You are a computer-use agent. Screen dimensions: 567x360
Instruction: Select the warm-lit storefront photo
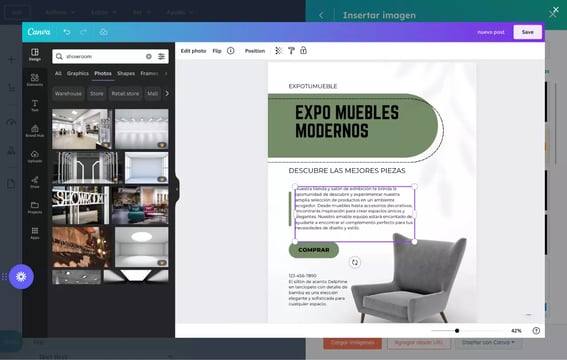pyautogui.click(x=82, y=247)
